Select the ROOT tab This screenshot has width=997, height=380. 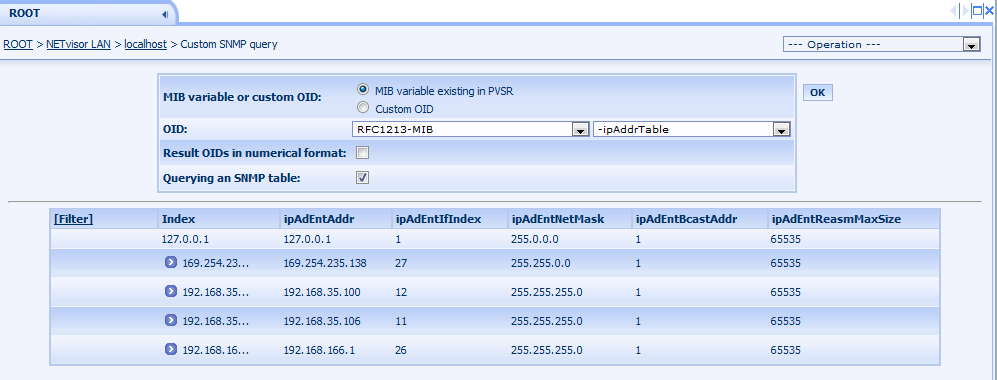(x=25, y=13)
